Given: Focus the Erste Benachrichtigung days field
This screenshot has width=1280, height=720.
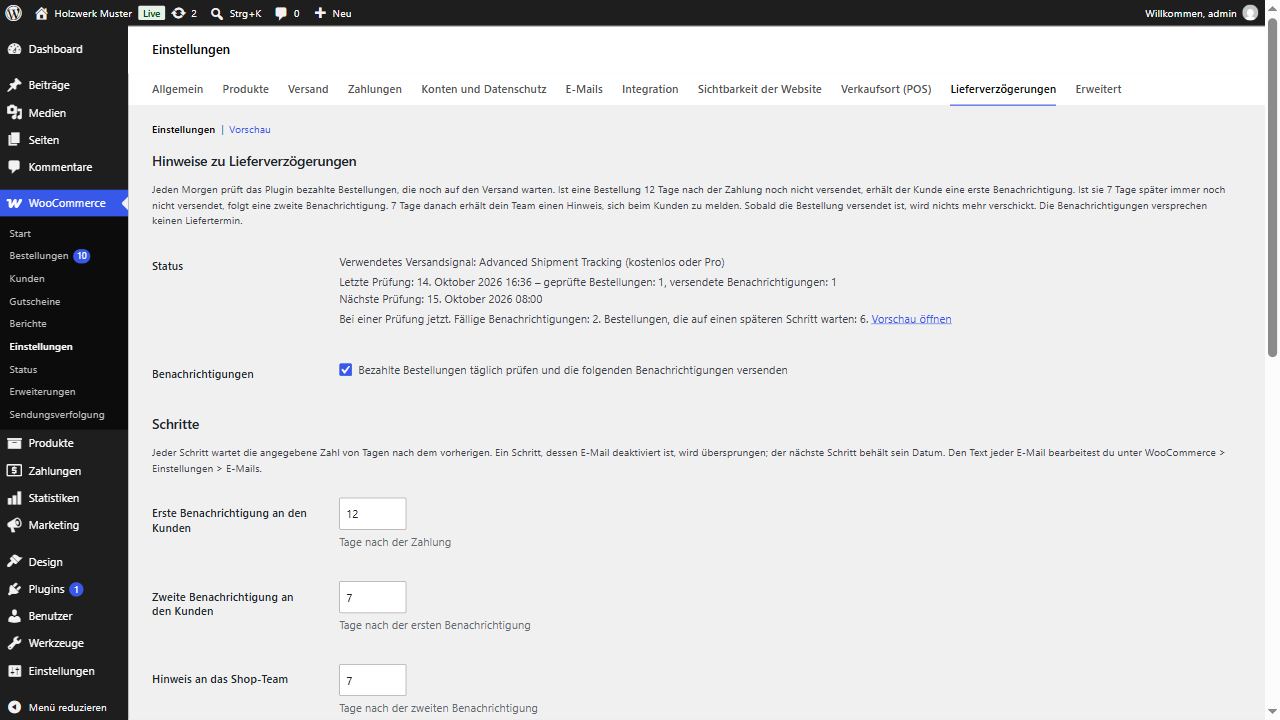Looking at the screenshot, I should coord(373,514).
